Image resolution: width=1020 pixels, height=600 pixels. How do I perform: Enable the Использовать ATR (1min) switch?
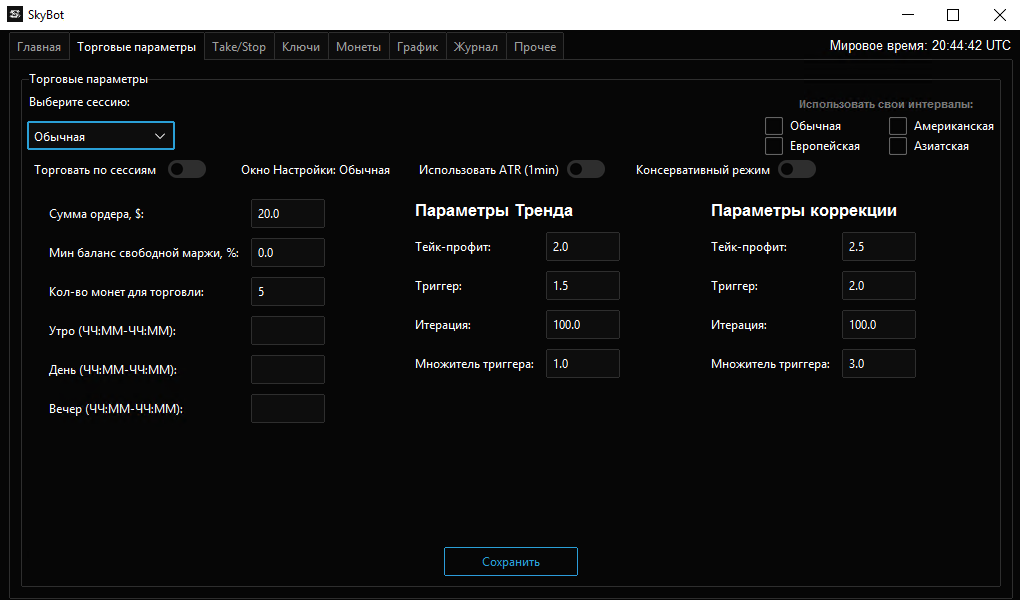click(x=585, y=169)
